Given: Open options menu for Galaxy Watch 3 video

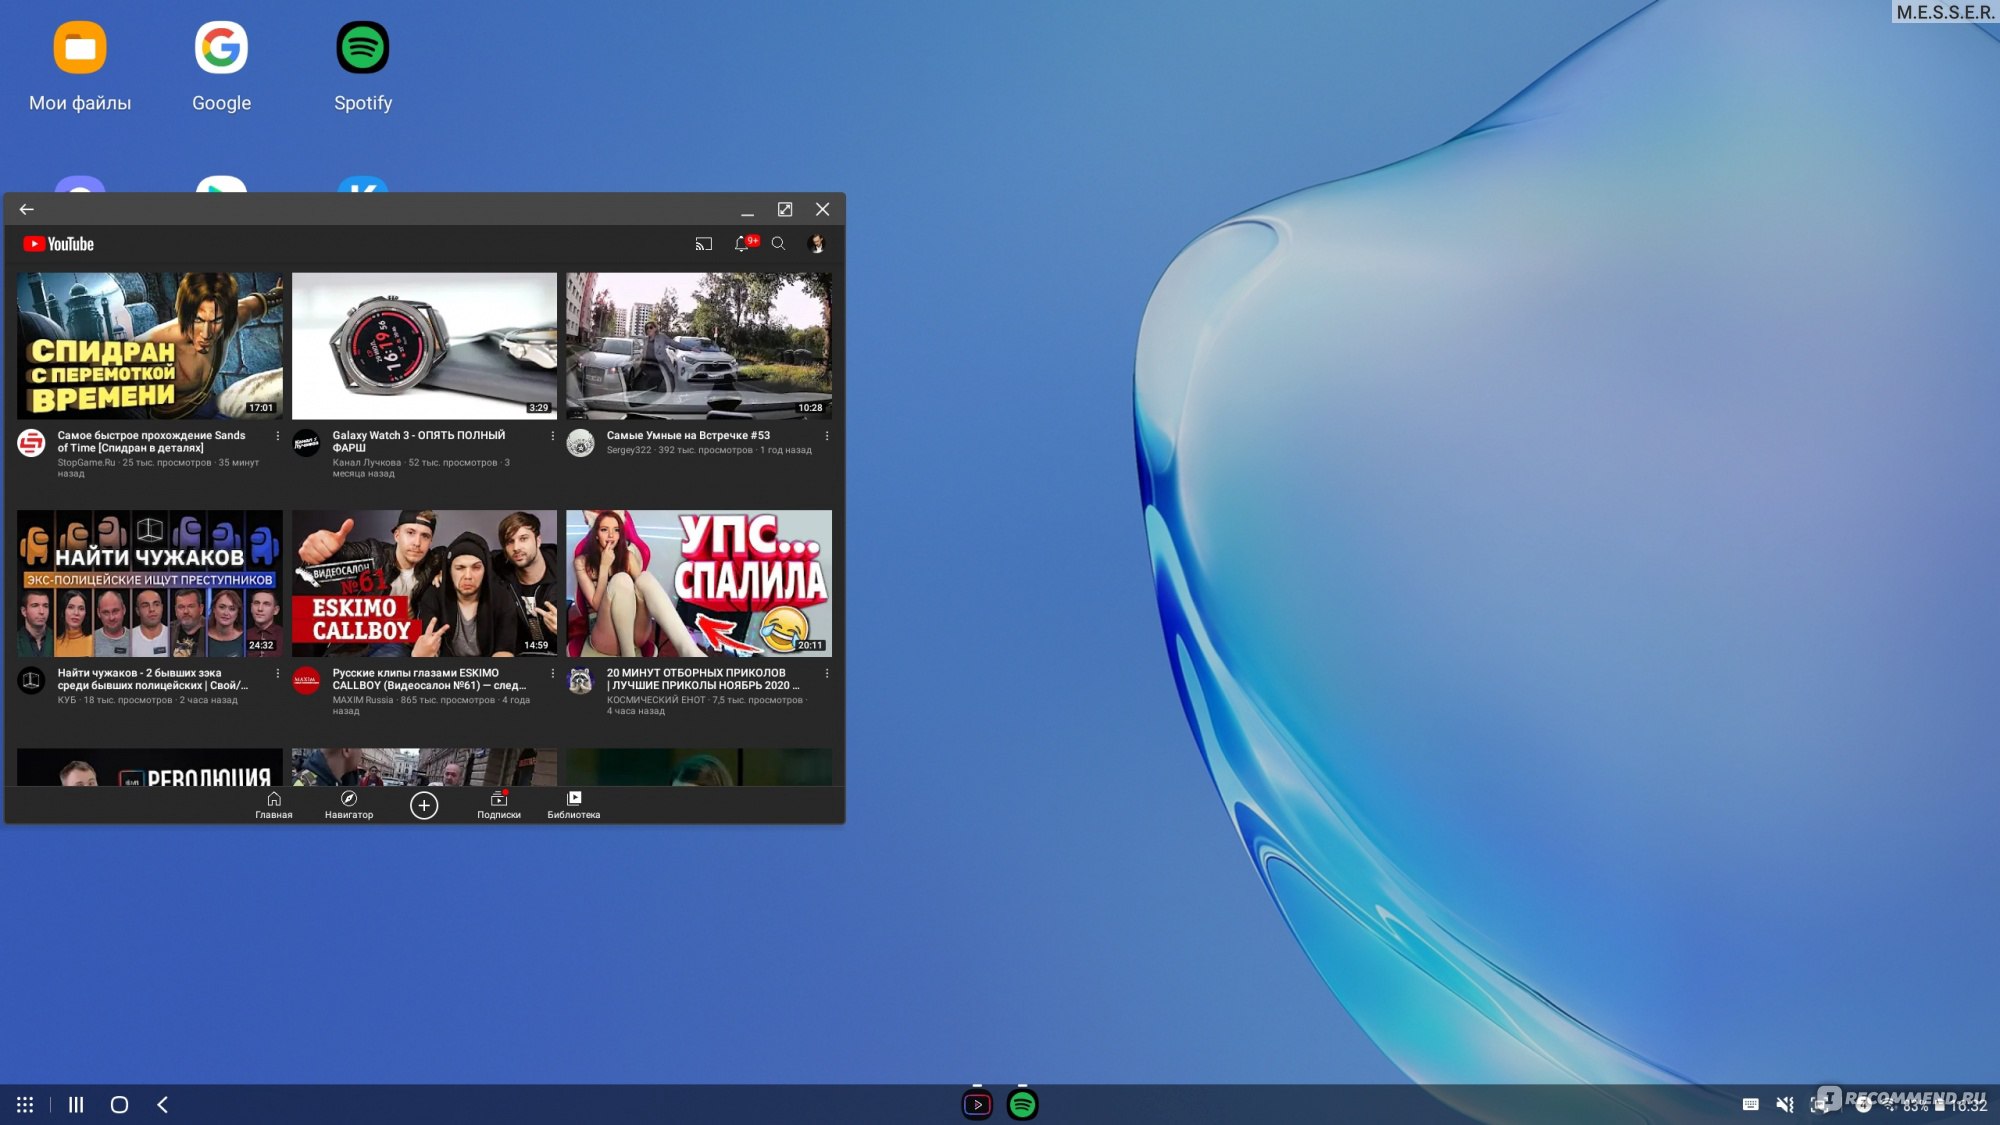Looking at the screenshot, I should pos(552,436).
